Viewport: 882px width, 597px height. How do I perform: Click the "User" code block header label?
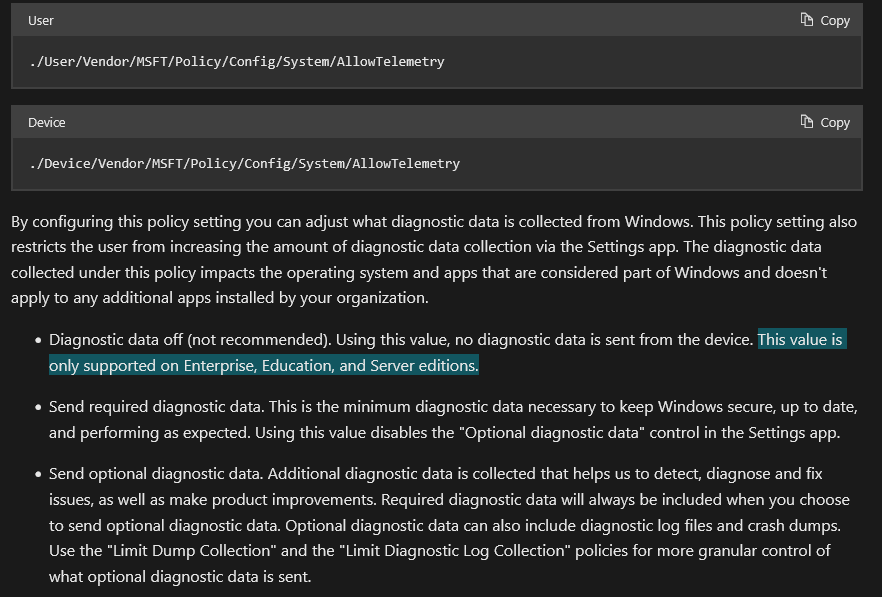pos(41,21)
